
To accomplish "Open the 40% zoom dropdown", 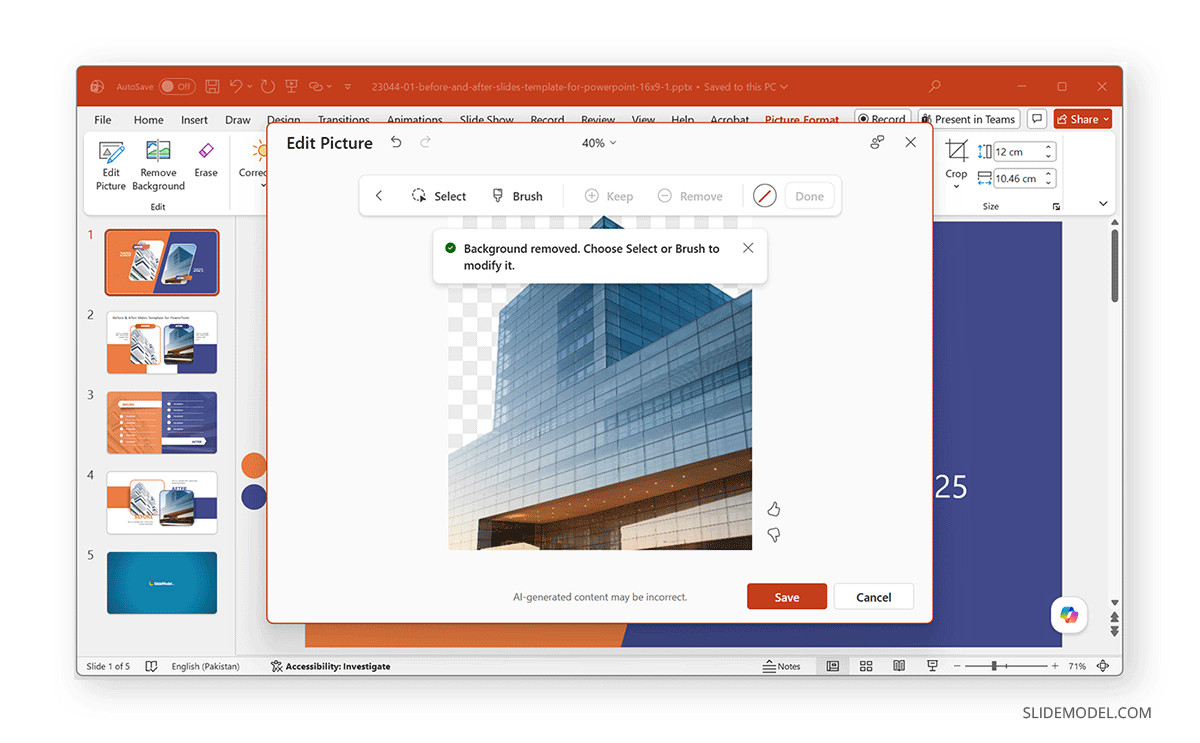I will 599,143.
